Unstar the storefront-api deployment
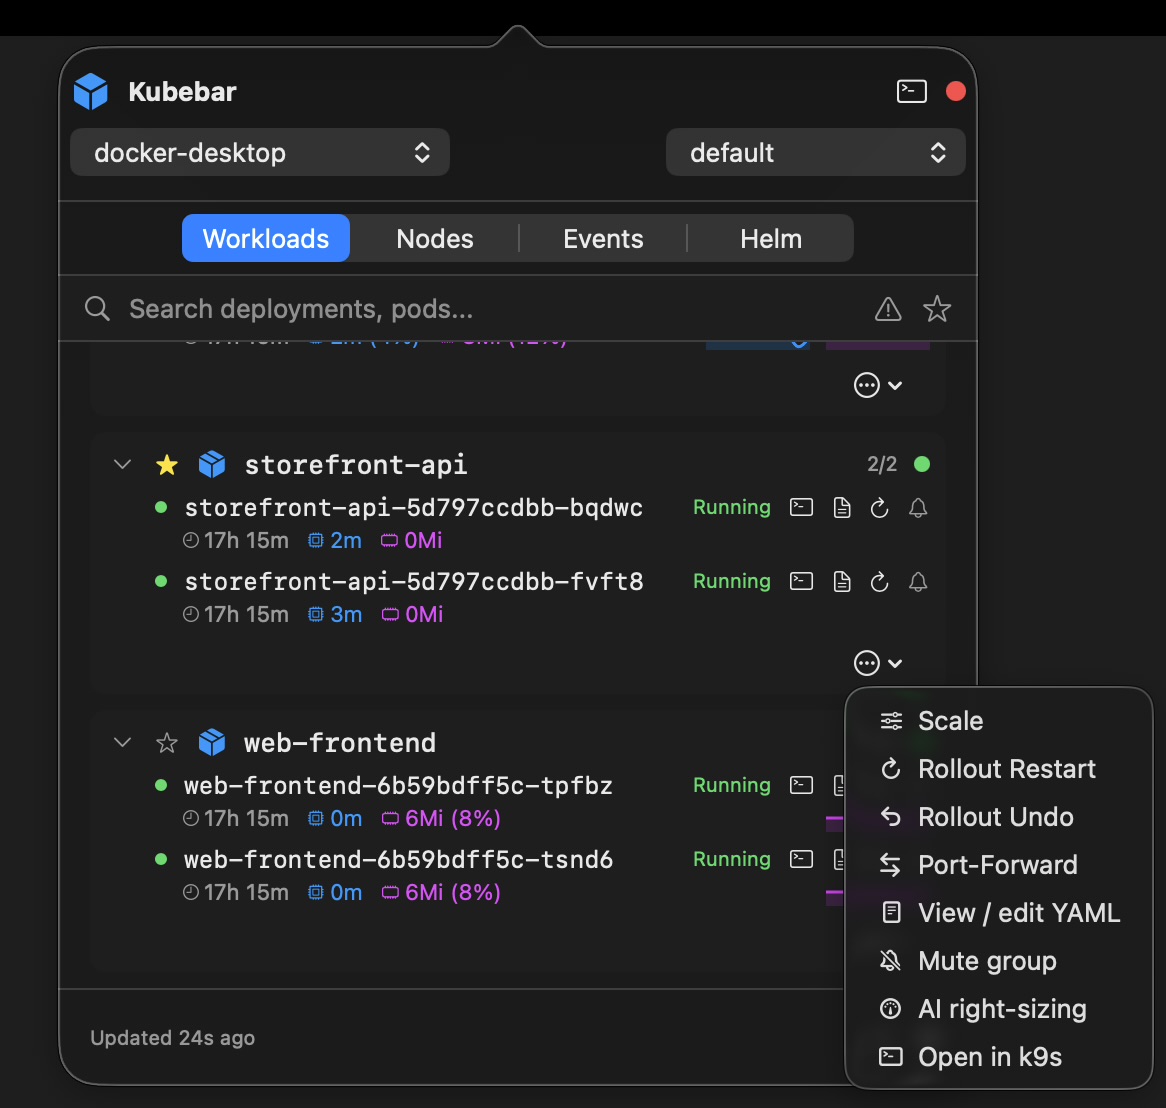1166x1108 pixels. point(167,466)
